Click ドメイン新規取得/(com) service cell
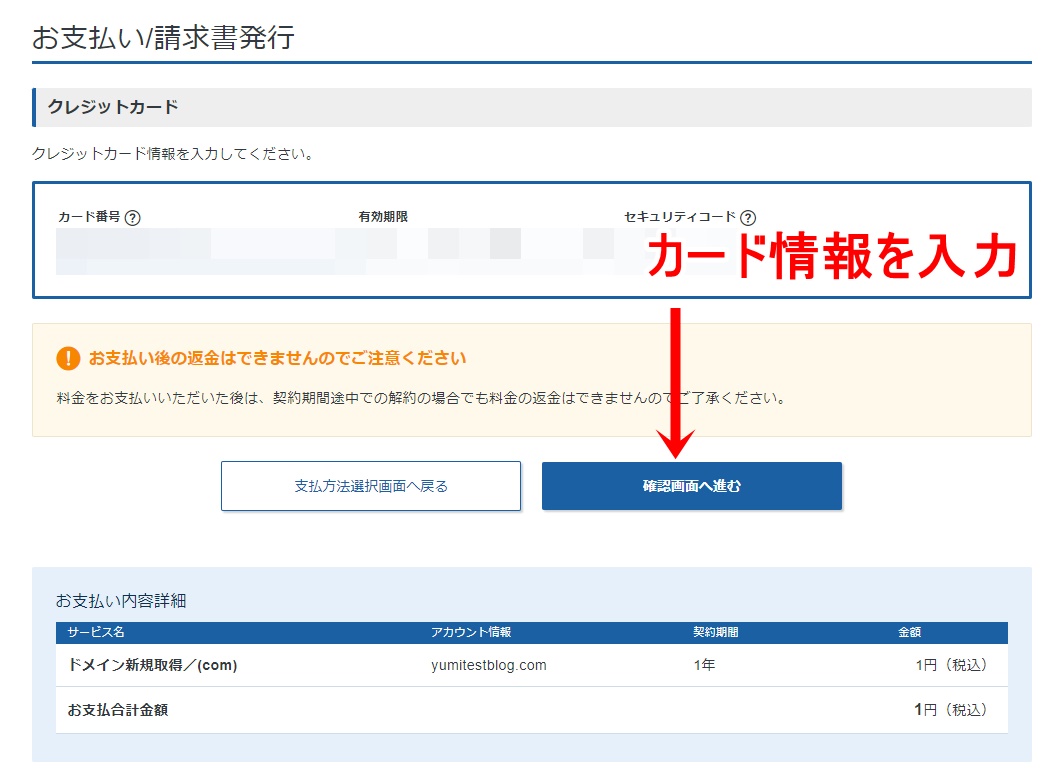The image size is (1049, 781). 153,665
